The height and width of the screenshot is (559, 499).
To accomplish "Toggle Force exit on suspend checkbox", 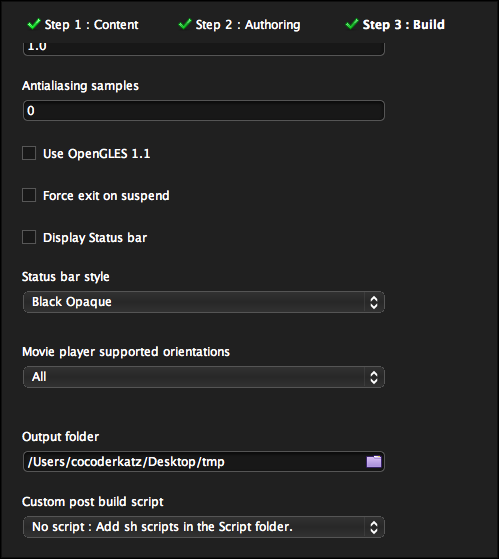I will tap(29, 195).
